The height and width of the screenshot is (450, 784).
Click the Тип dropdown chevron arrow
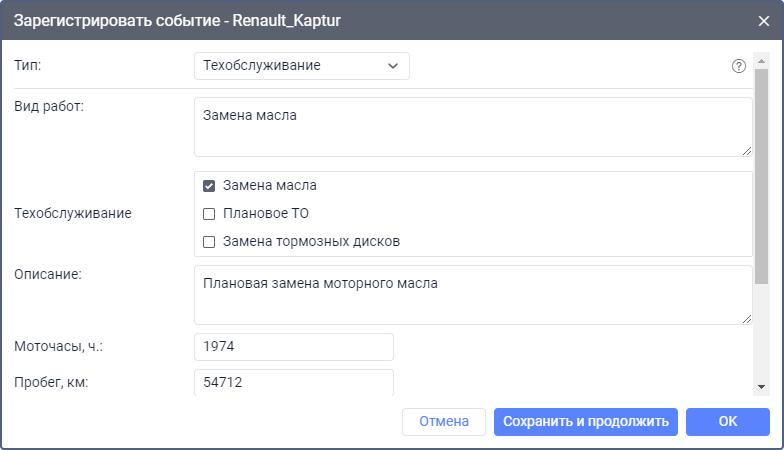click(x=392, y=66)
